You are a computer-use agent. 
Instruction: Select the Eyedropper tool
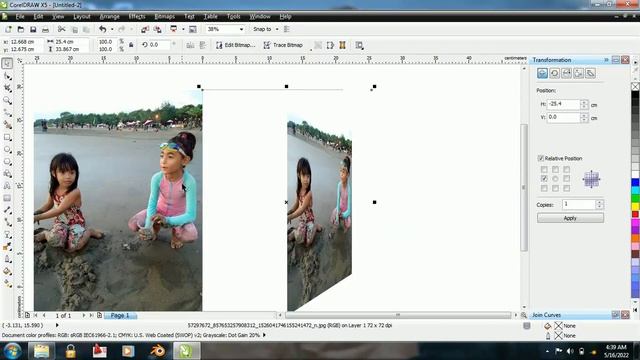coord(7,247)
